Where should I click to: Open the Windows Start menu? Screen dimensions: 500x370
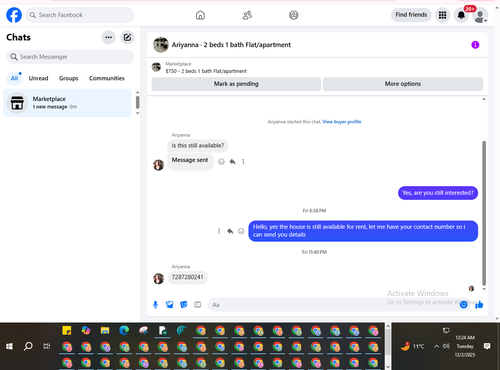[x=9, y=346]
